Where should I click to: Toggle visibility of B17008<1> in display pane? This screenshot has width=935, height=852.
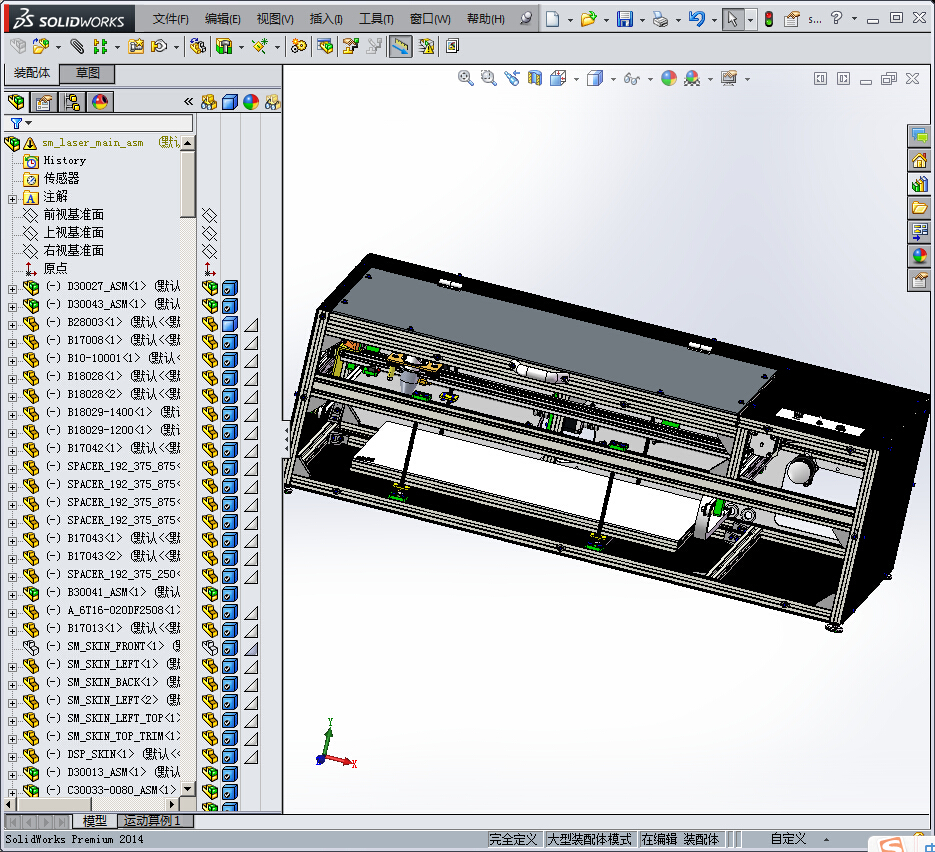click(209, 342)
